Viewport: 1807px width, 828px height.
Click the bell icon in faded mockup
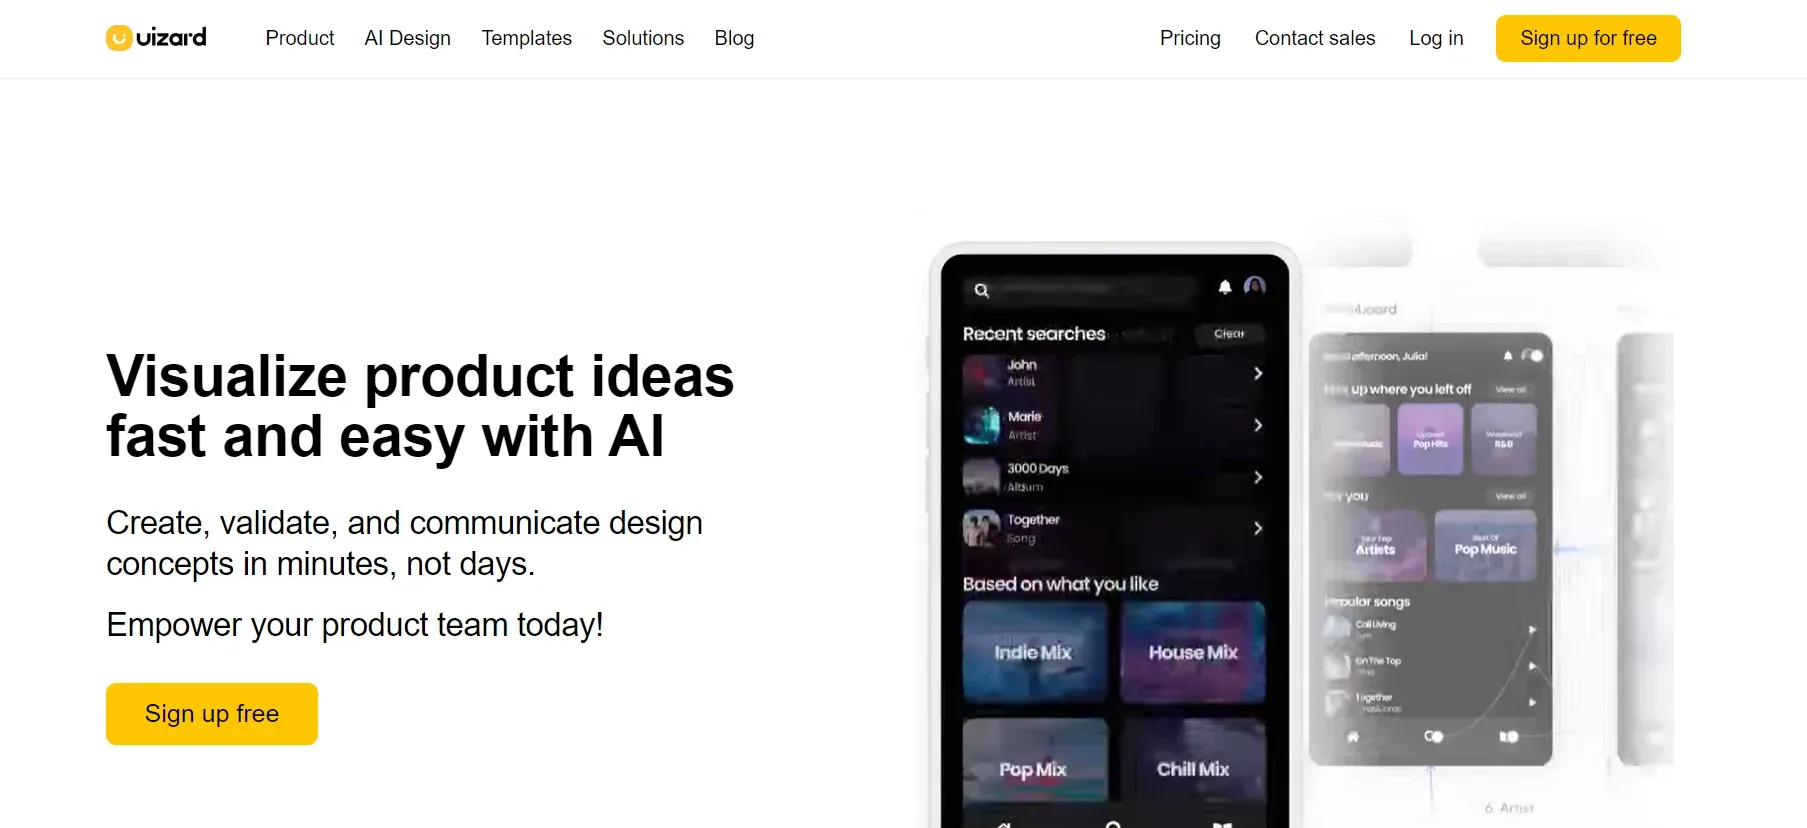[x=1508, y=356]
